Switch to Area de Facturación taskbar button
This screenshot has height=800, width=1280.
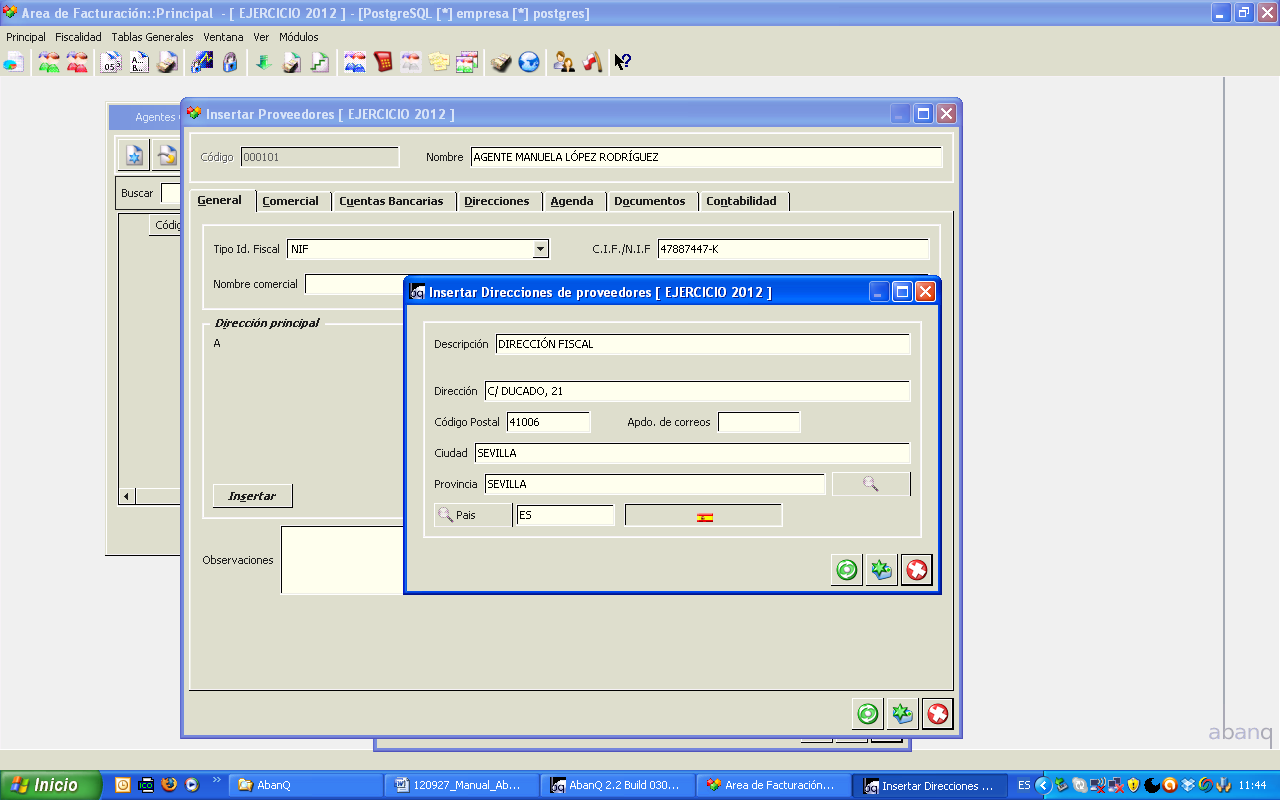pyautogui.click(x=773, y=785)
